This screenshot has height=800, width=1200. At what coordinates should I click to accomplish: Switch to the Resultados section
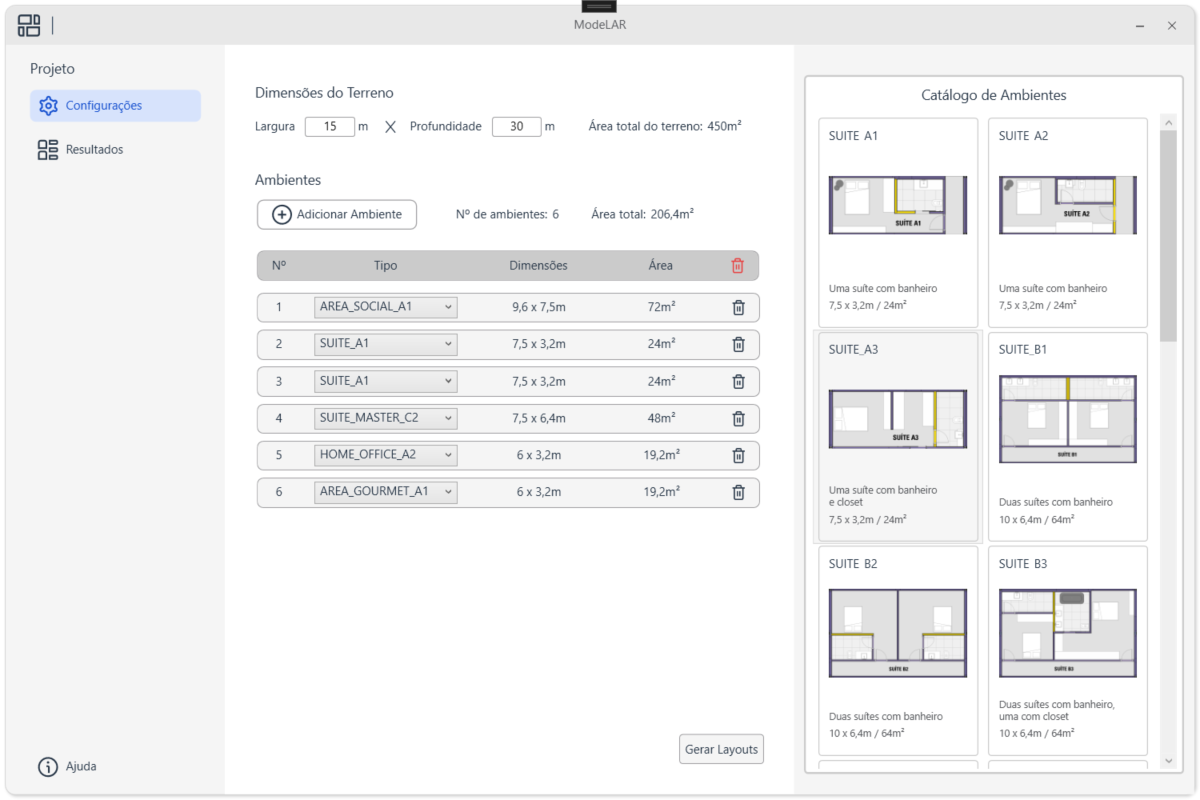tap(94, 150)
